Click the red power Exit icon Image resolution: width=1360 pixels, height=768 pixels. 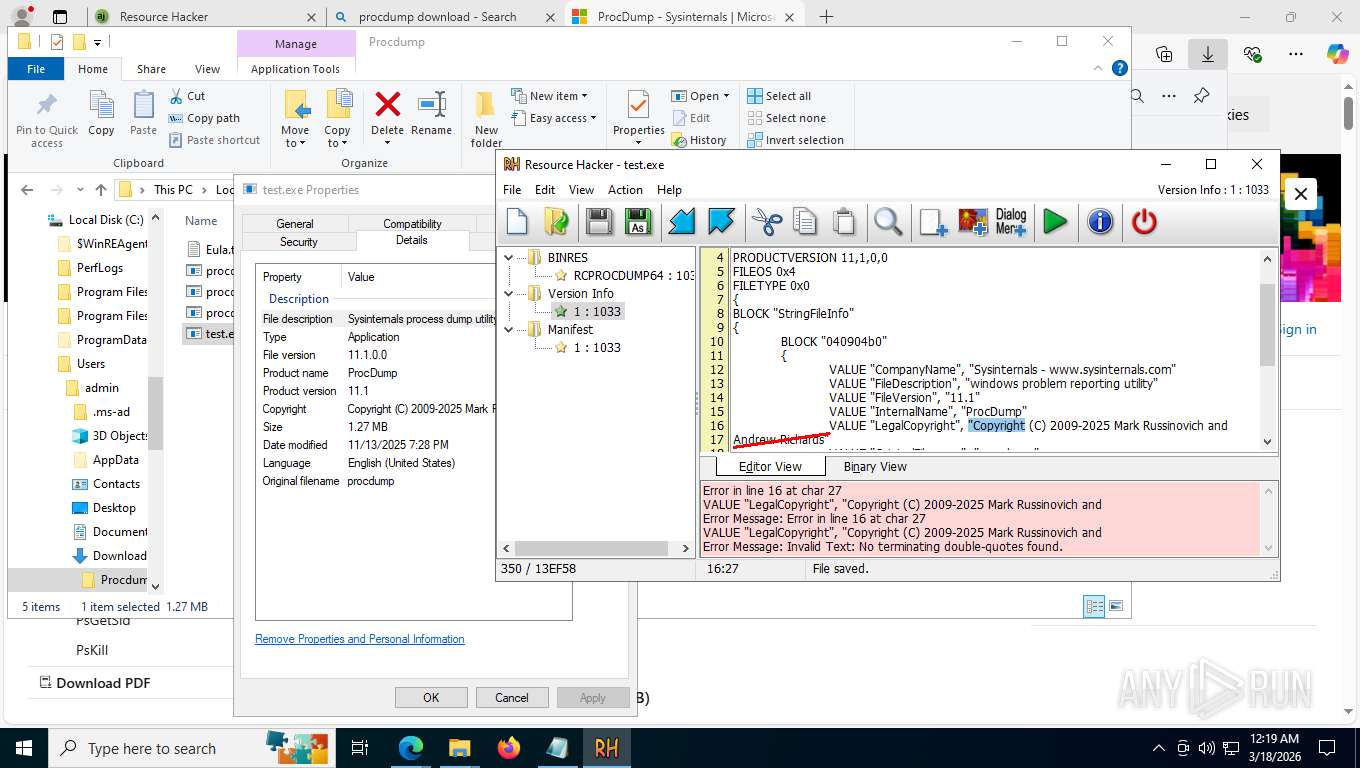tap(1144, 221)
